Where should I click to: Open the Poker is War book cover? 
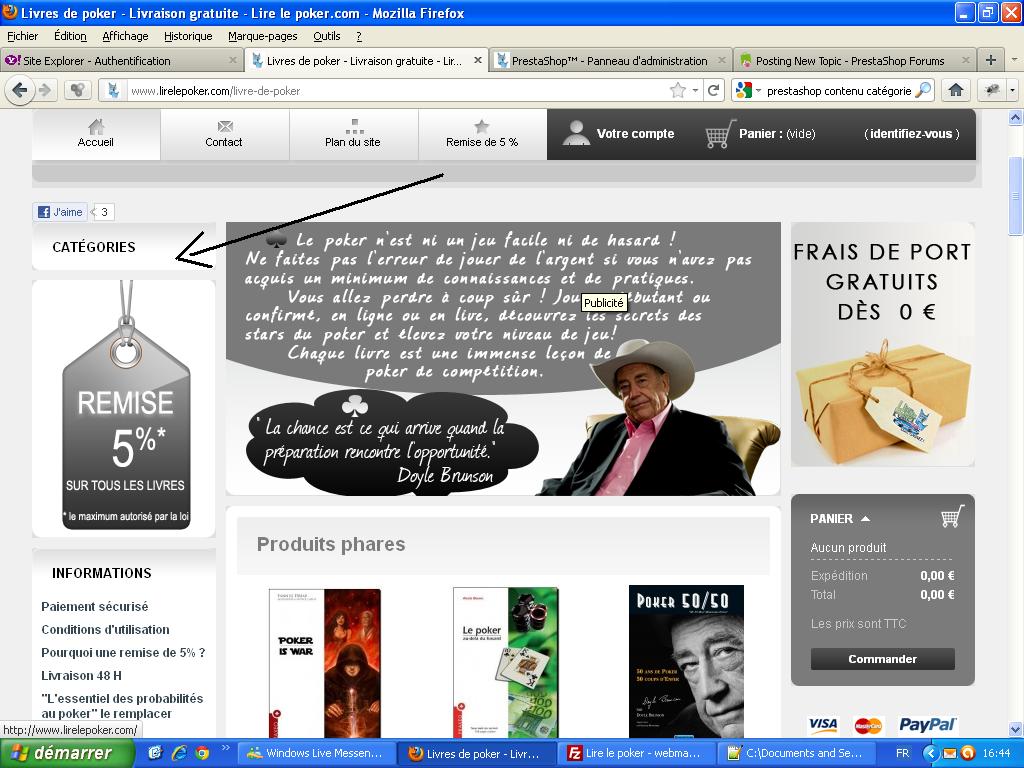(325, 664)
